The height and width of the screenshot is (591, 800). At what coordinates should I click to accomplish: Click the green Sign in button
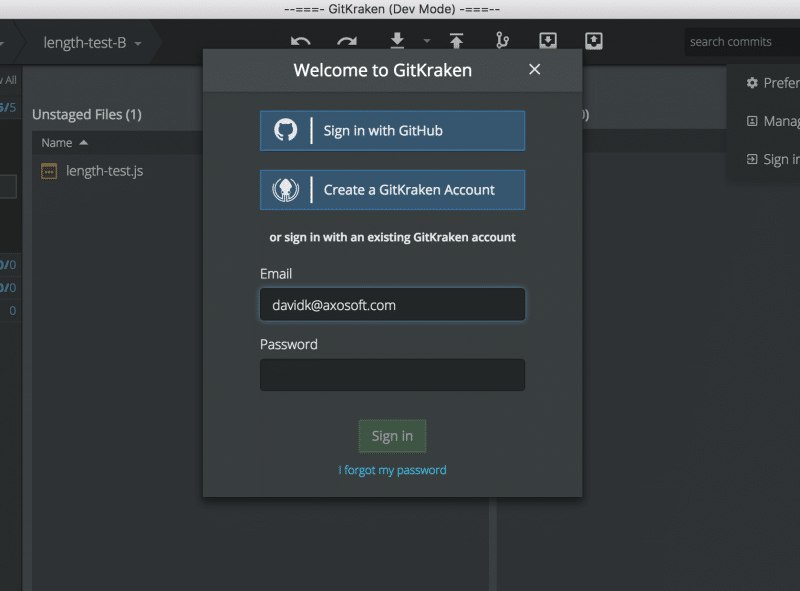pos(392,436)
